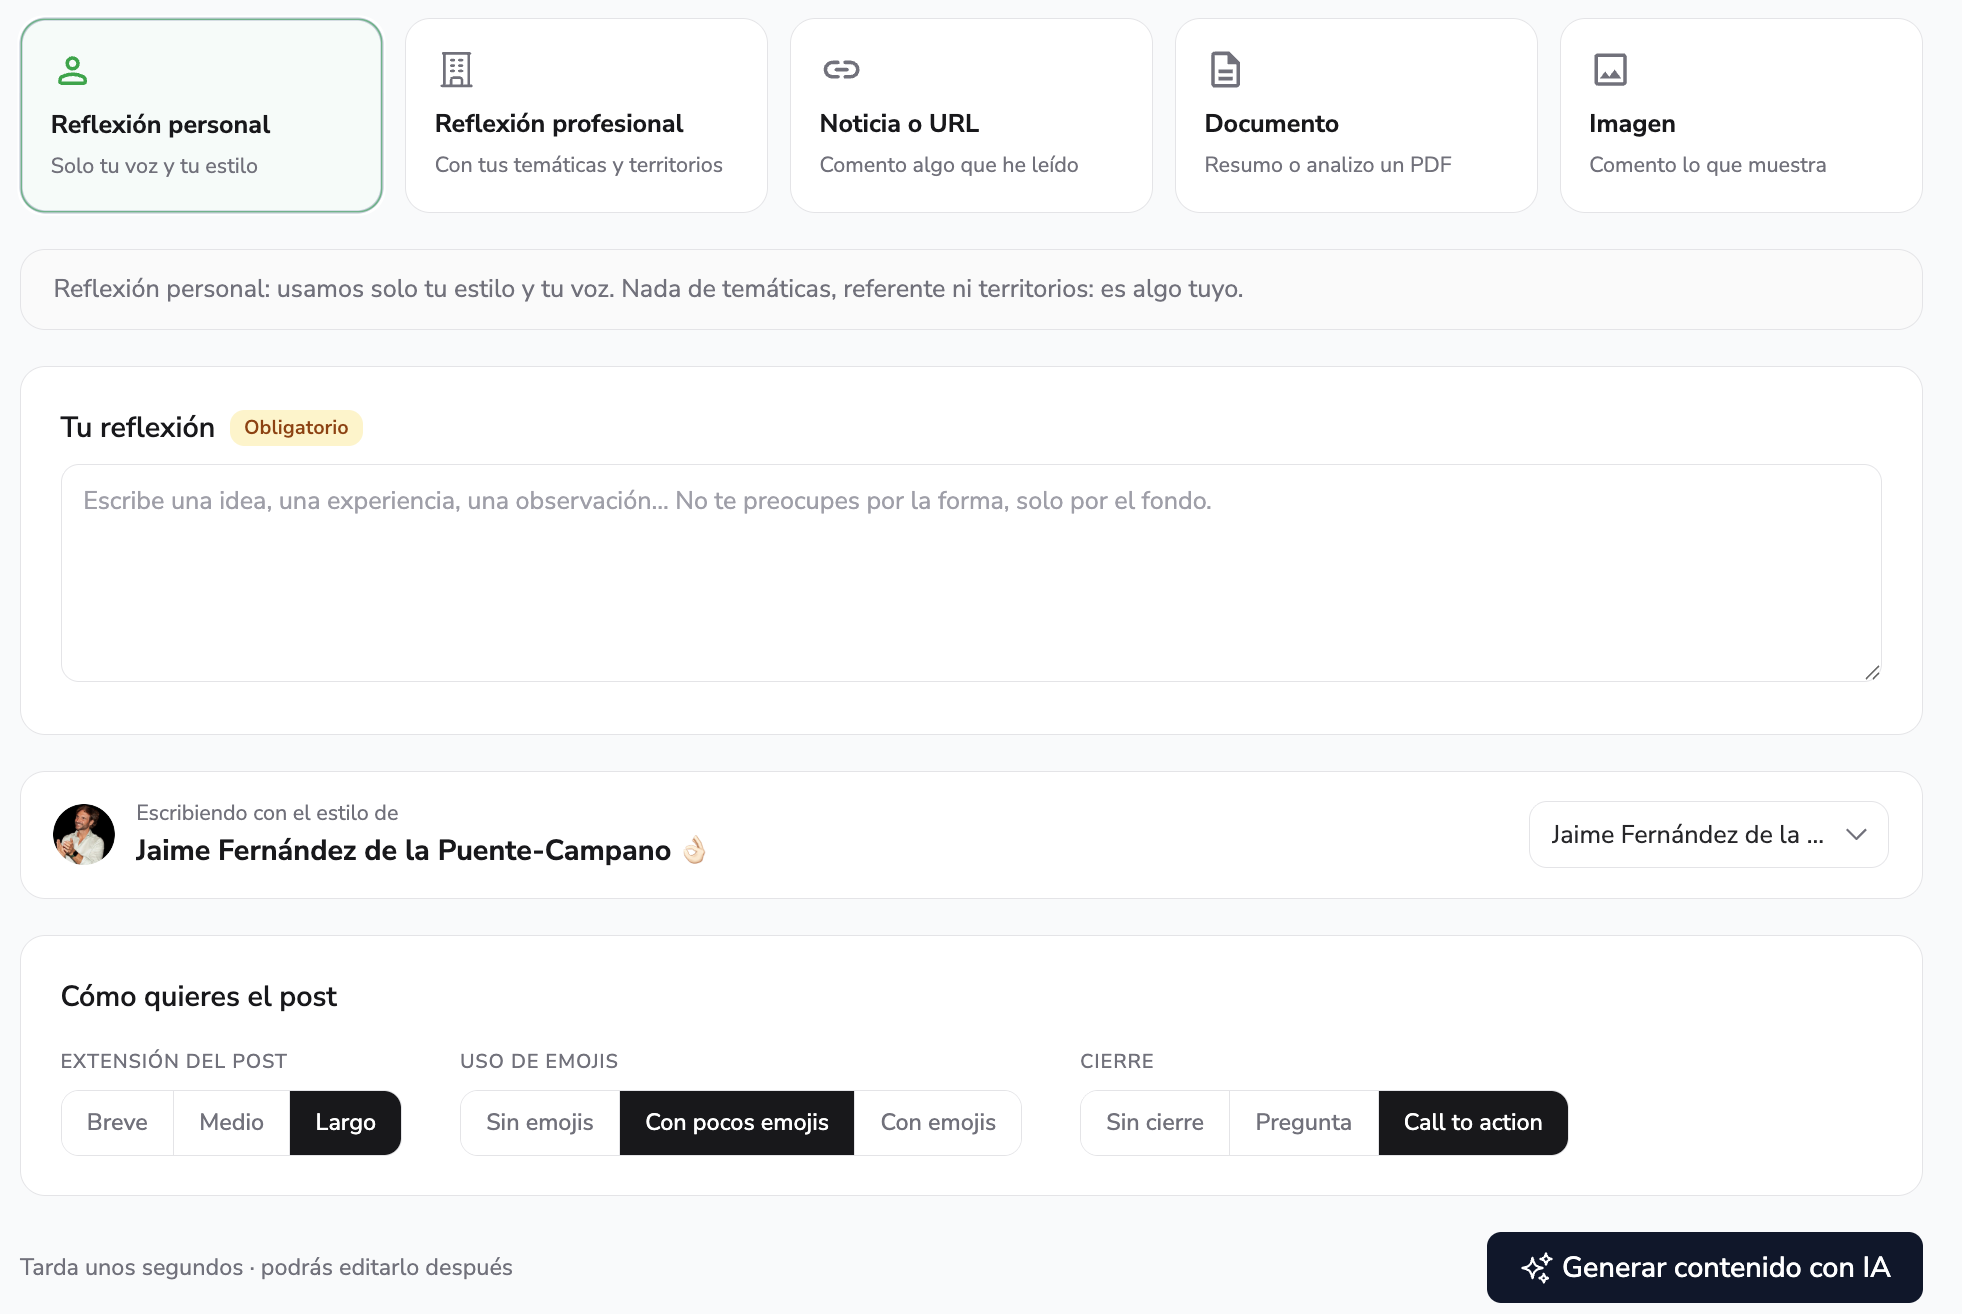Image resolution: width=1962 pixels, height=1314 pixels.
Task: Switch emoji usage to Con emojis
Action: coord(938,1123)
